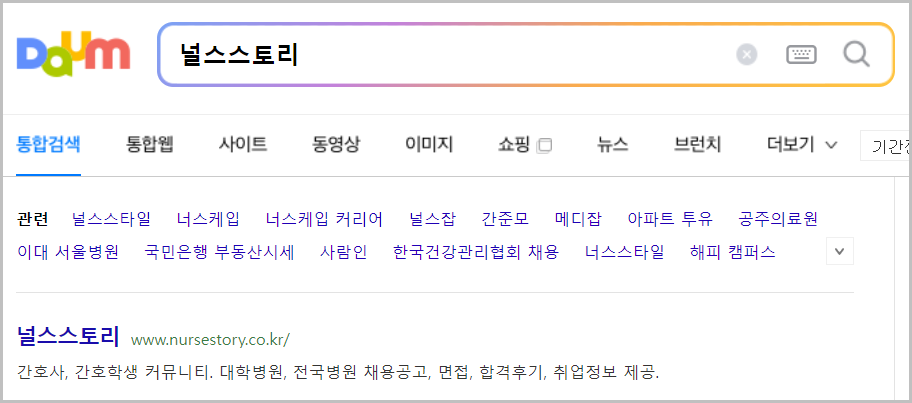Viewport: 912px width, 403px height.
Task: Select the 통합검색 tab
Action: click(48, 144)
